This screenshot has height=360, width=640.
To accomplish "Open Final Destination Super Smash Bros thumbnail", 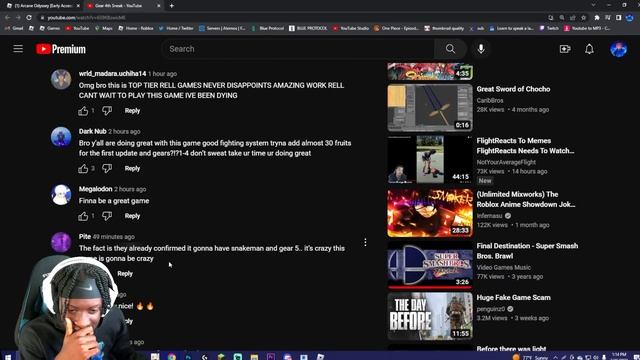I will [430, 264].
